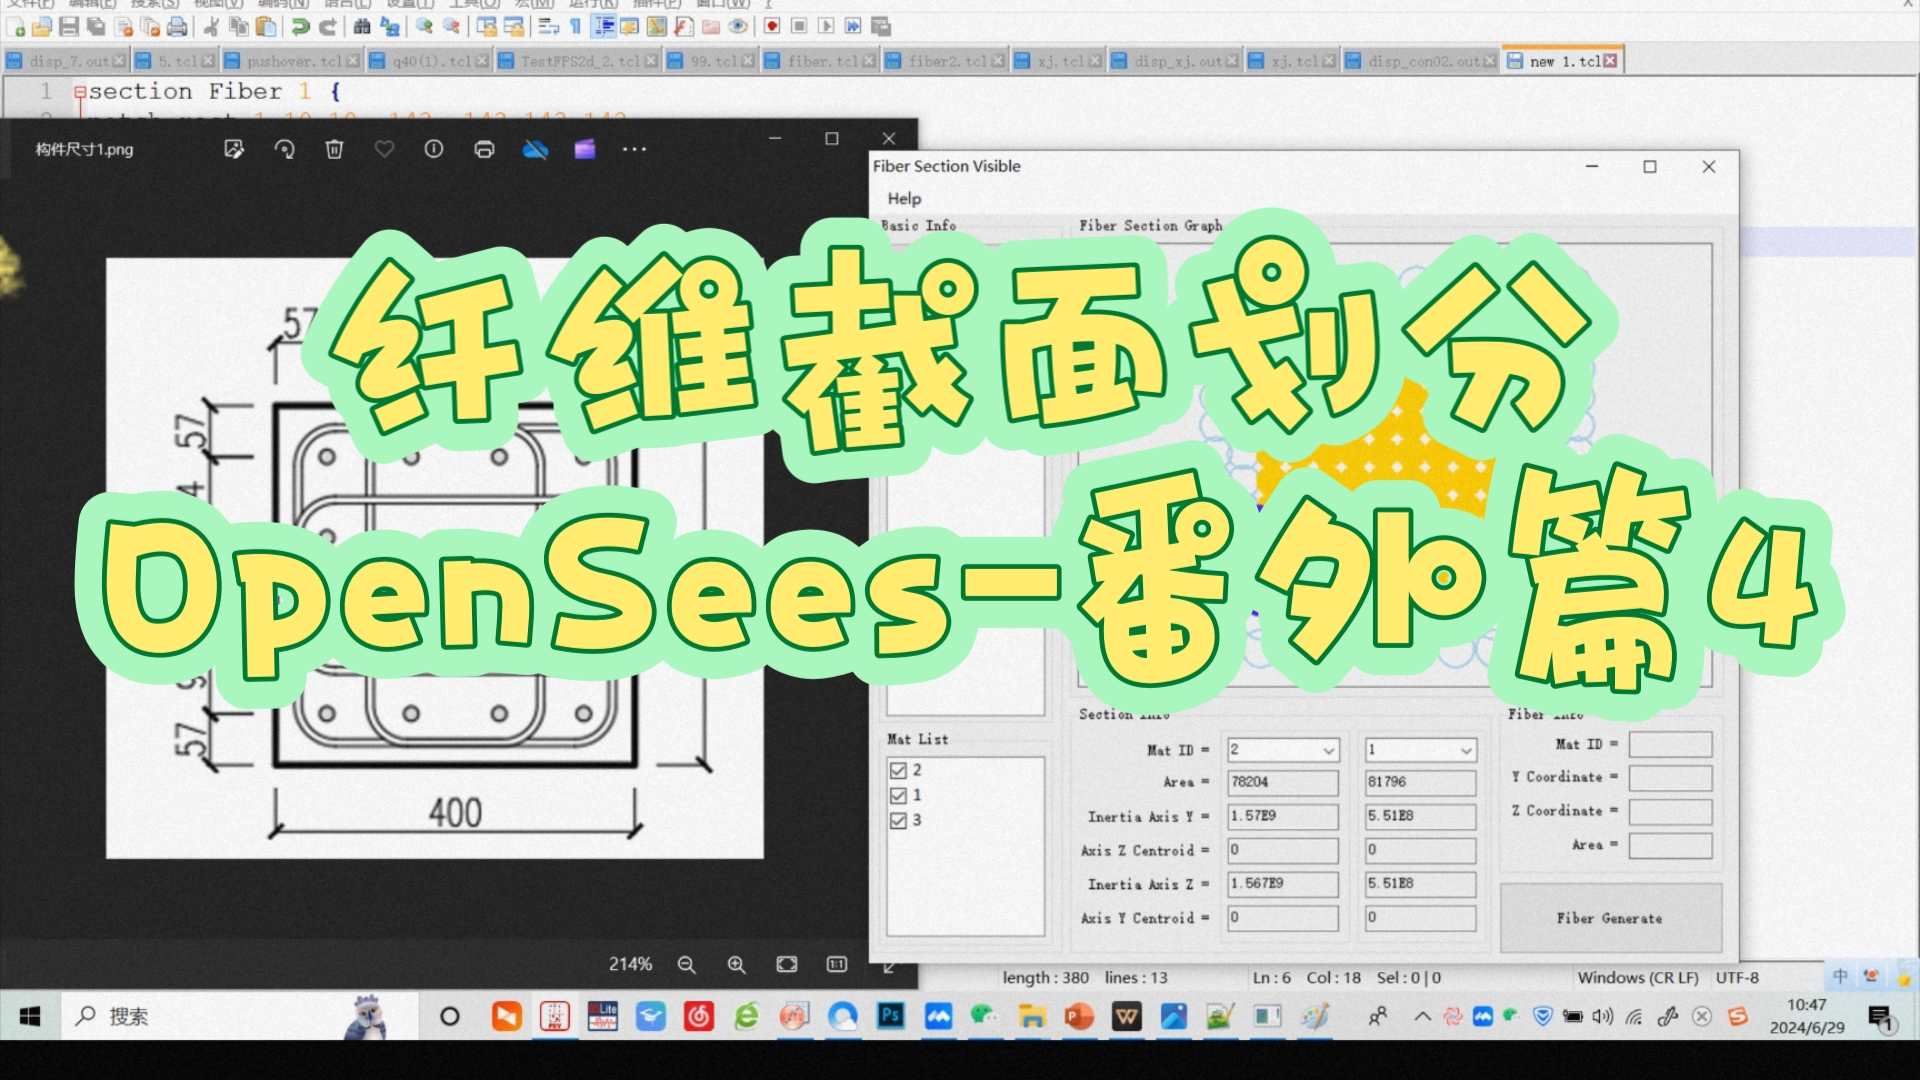Viewport: 1920px width, 1080px height.
Task: Switch to the fiber2.tcl tab
Action: point(945,60)
